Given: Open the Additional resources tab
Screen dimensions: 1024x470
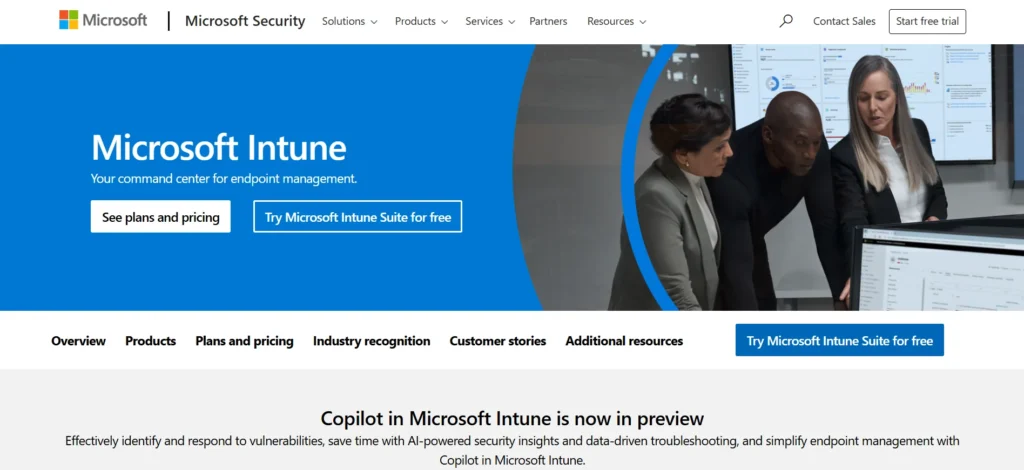Looking at the screenshot, I should tap(624, 341).
